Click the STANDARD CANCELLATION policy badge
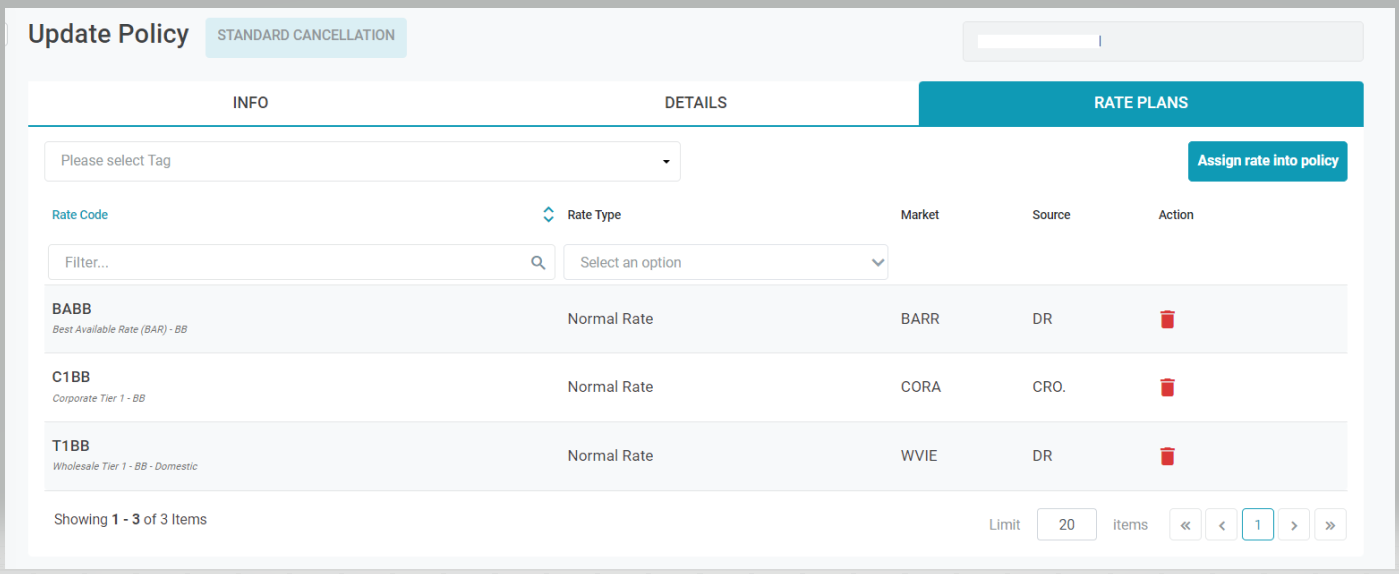Screen dimensions: 1399x574 pyautogui.click(x=306, y=36)
